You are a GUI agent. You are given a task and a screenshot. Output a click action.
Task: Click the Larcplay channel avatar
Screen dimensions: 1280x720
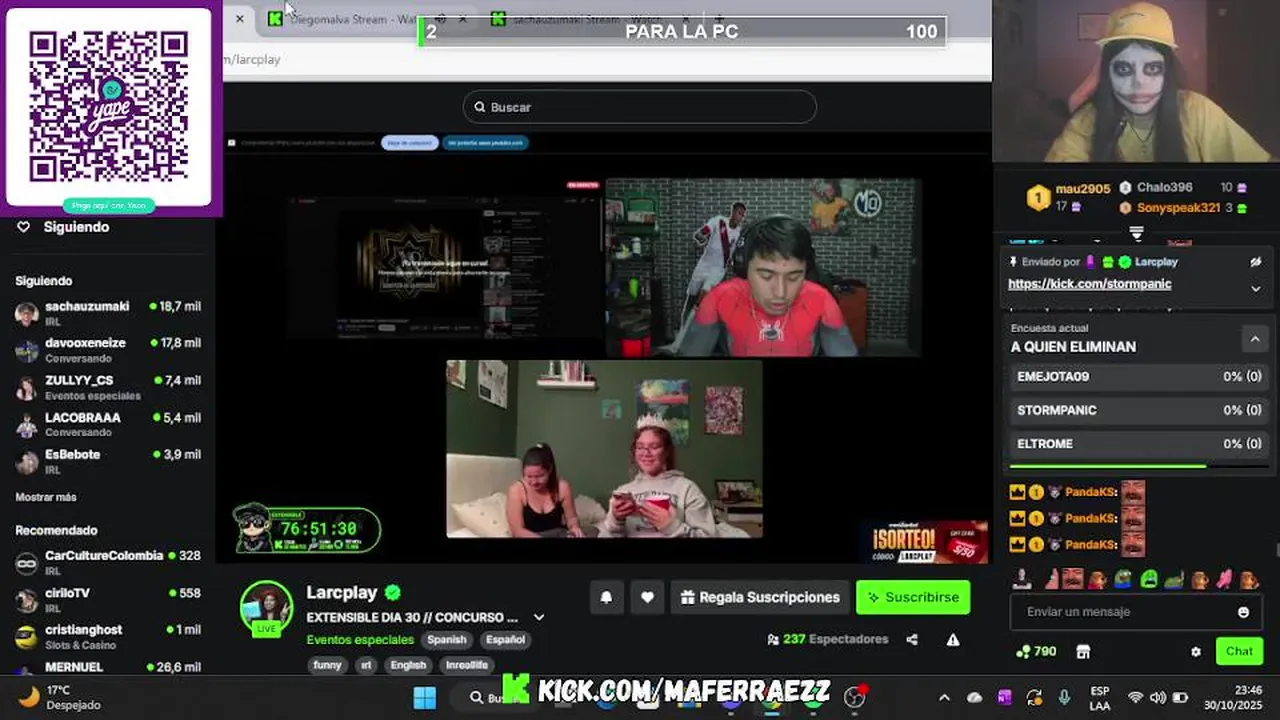click(266, 607)
